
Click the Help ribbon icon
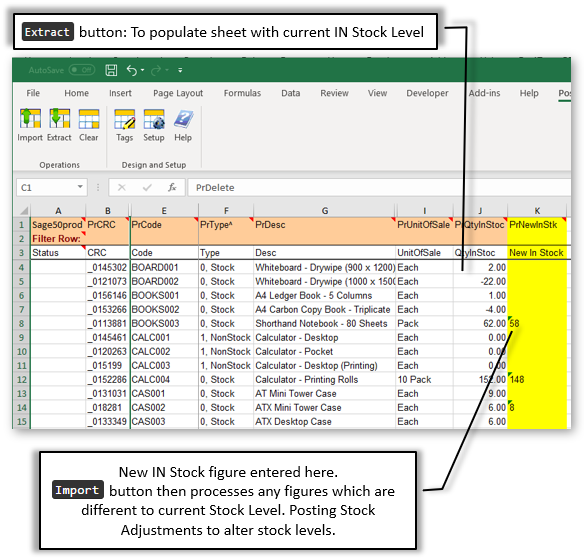coord(183,125)
